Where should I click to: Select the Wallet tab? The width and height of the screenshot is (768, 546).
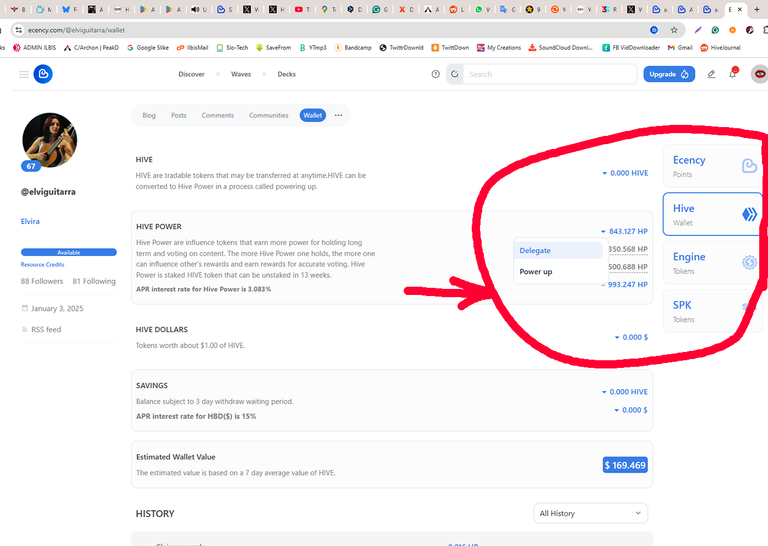pos(312,115)
